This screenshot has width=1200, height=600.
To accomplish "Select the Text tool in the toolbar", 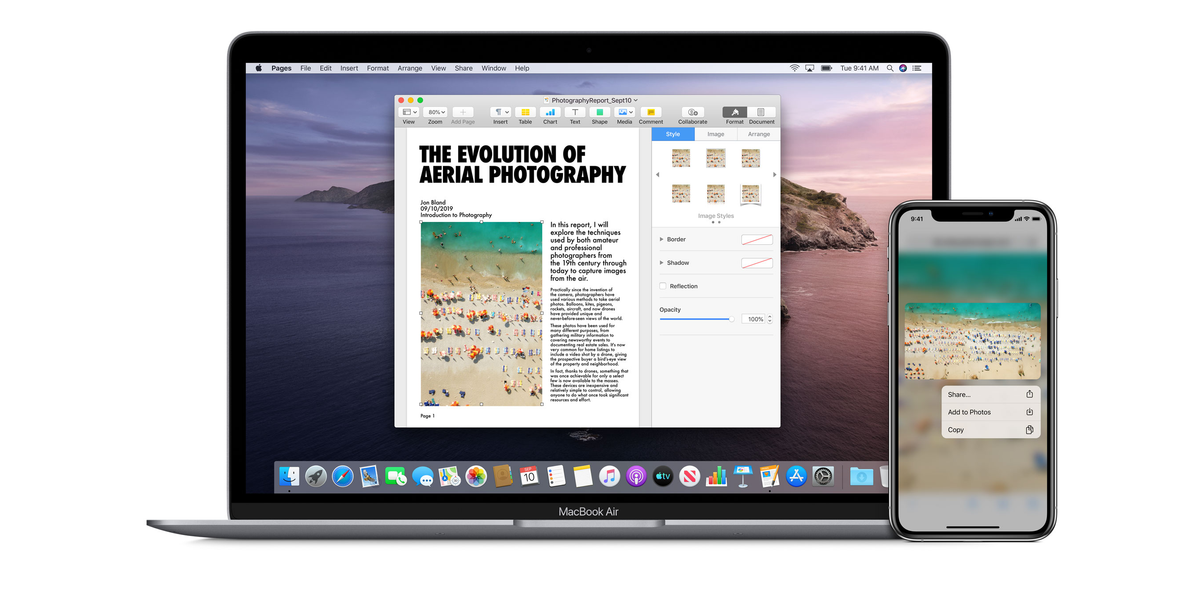I will [575, 111].
